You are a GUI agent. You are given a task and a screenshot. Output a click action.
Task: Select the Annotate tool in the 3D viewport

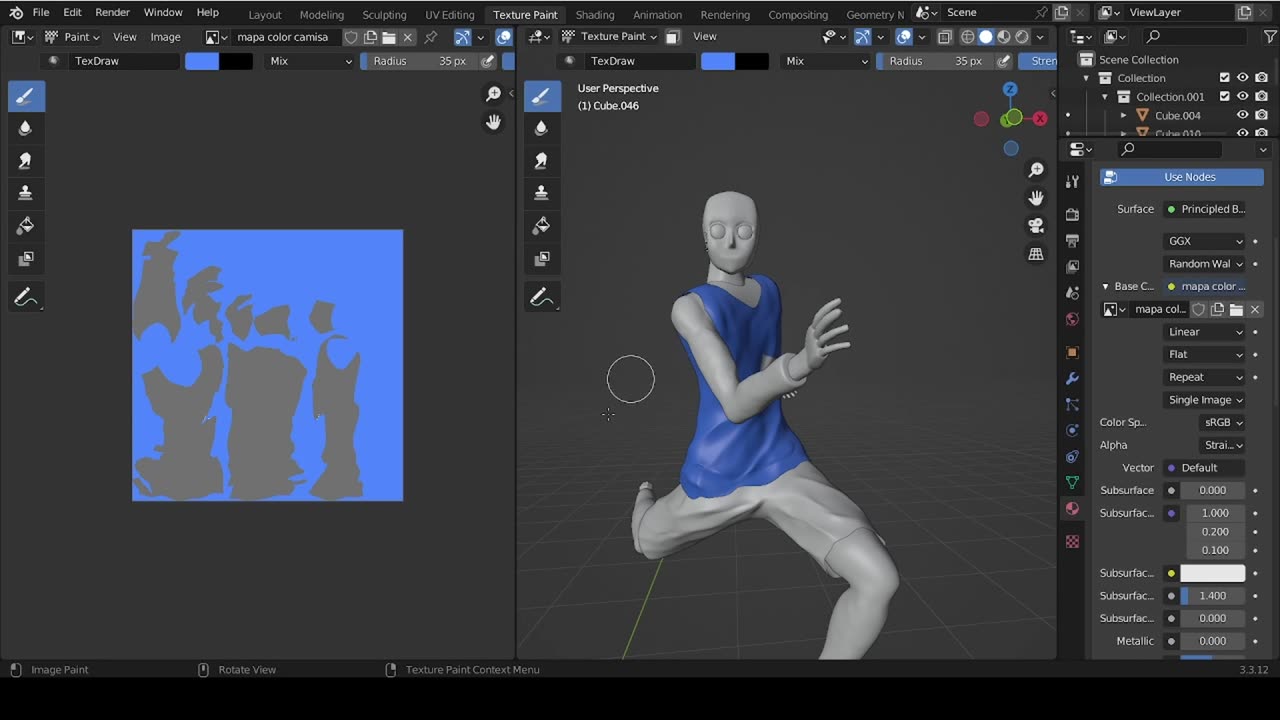tap(541, 297)
